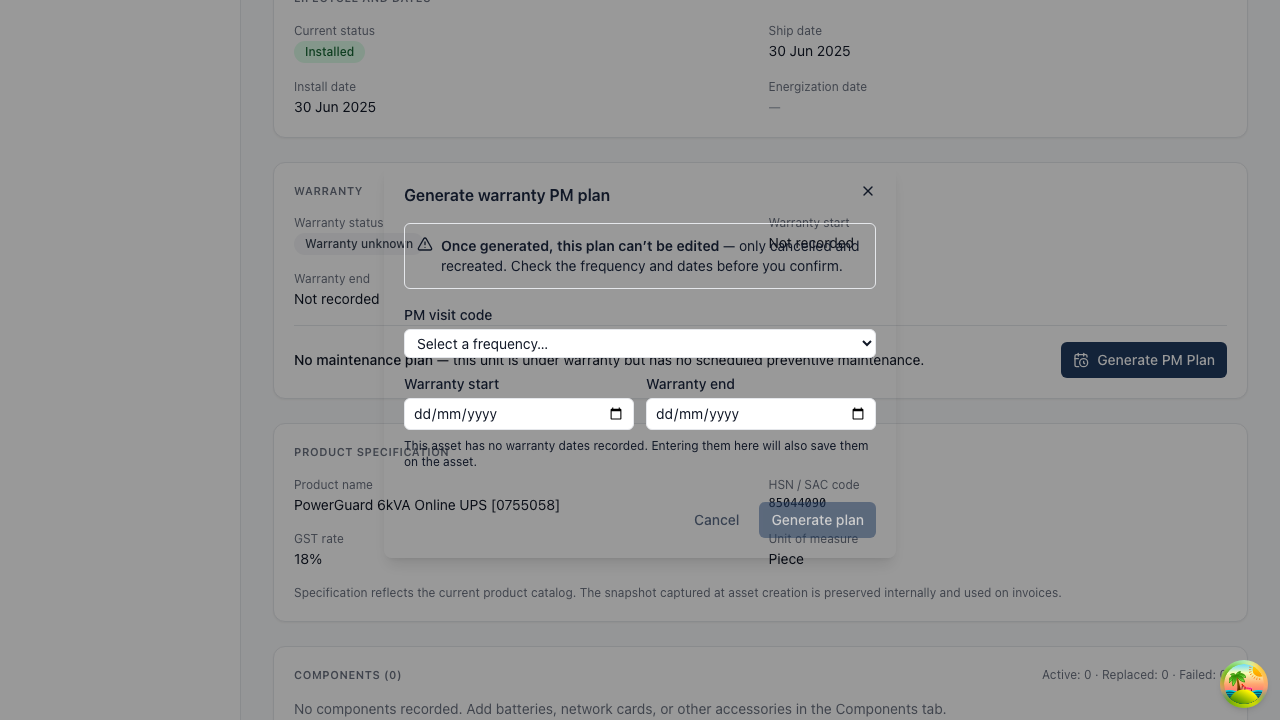
Task: Open the PM visit code frequency dropdown
Action: (x=640, y=344)
